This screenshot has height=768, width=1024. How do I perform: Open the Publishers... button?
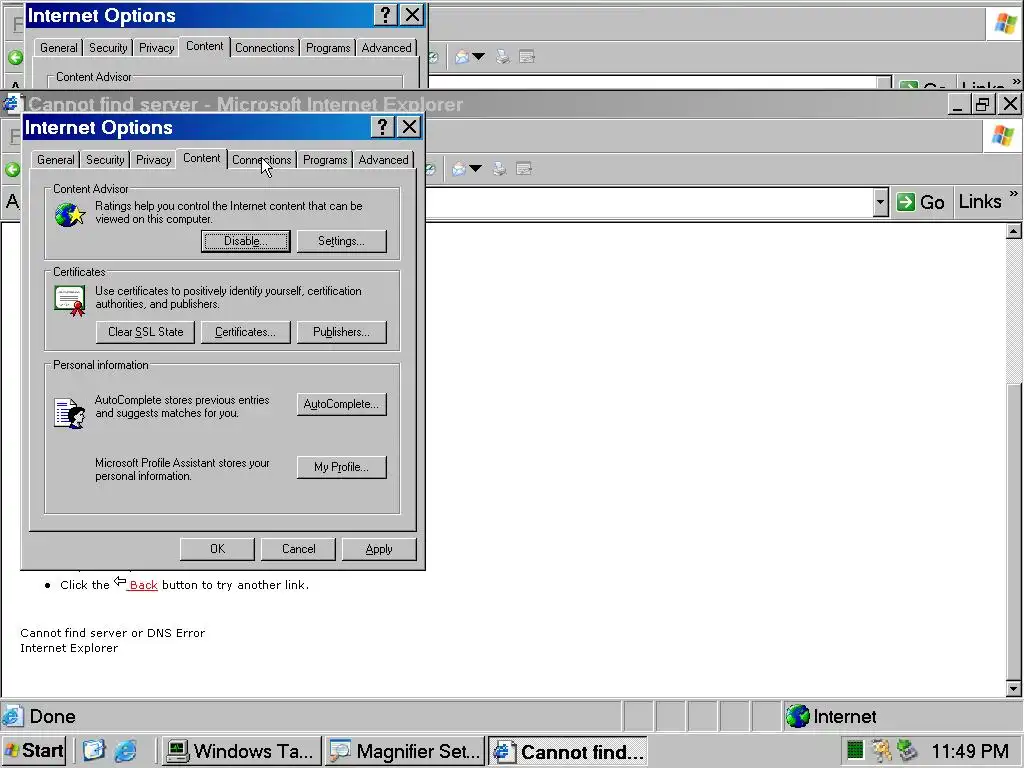tap(342, 332)
